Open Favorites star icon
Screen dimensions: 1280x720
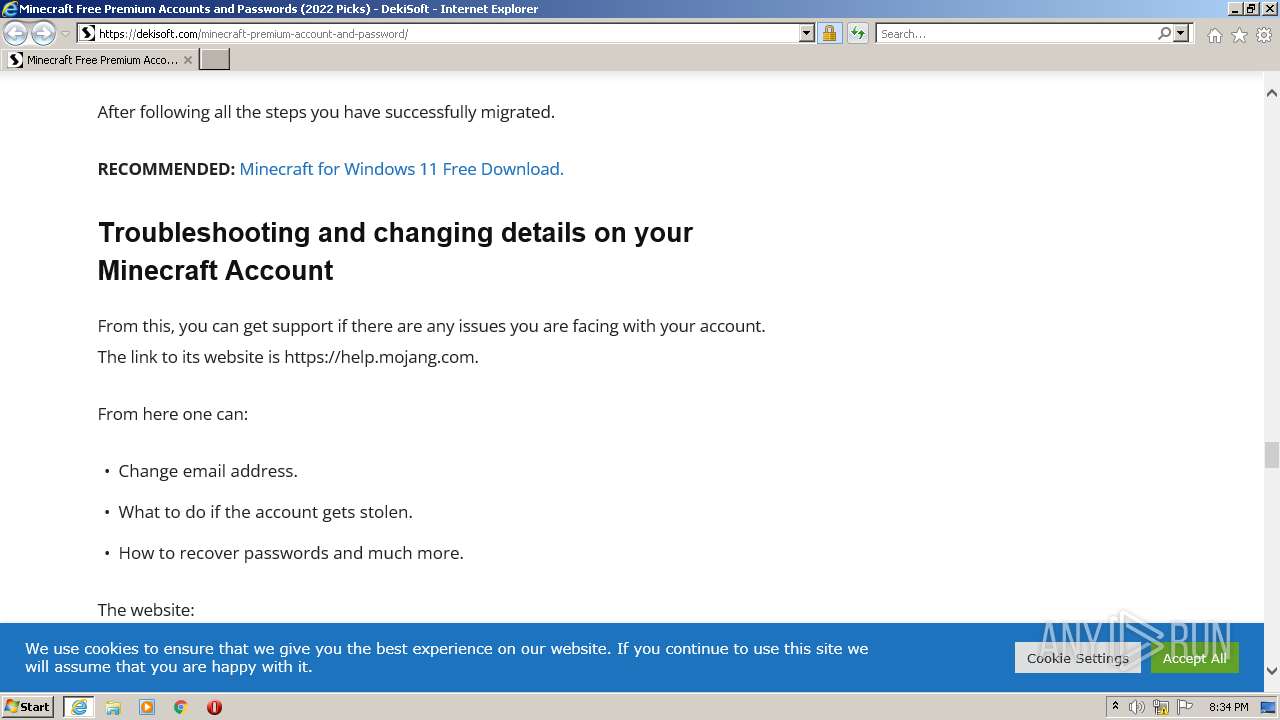pos(1239,35)
